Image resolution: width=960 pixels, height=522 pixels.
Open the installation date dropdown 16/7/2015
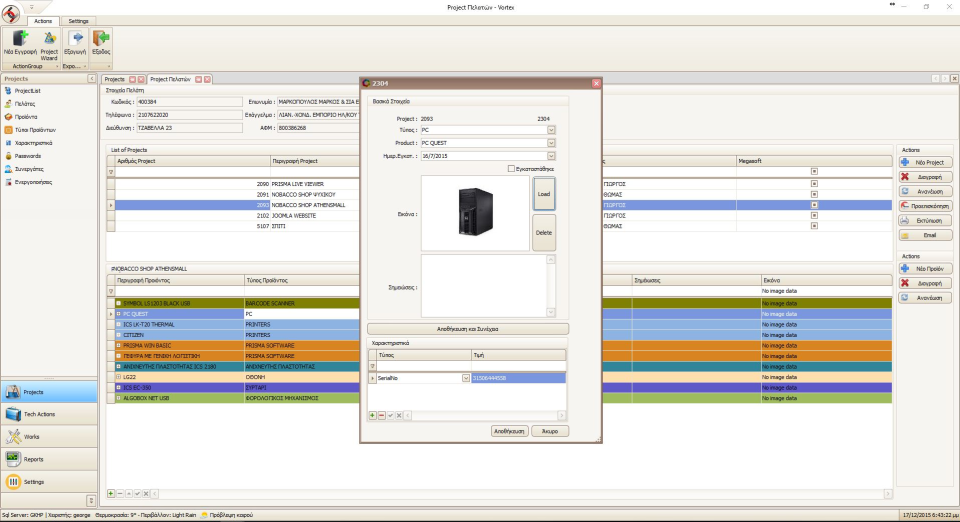pos(551,156)
